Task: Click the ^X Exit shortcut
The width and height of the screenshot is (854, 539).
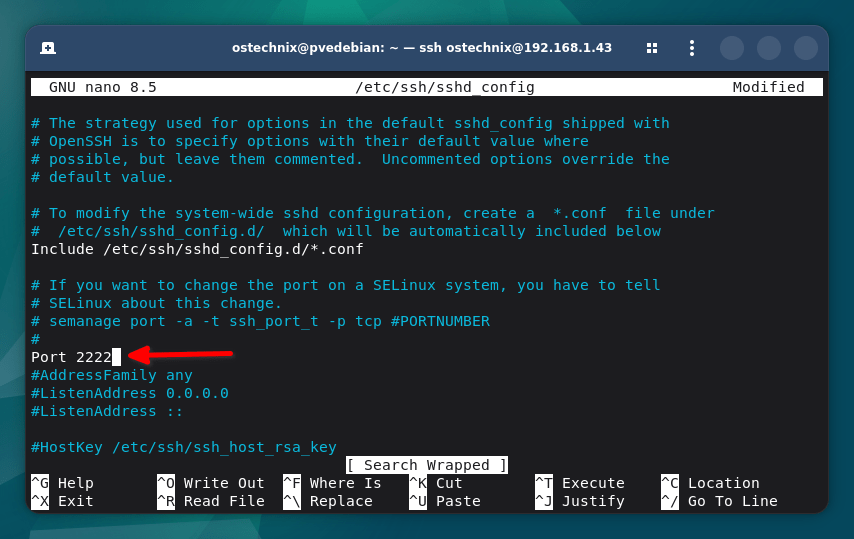Action: point(63,501)
